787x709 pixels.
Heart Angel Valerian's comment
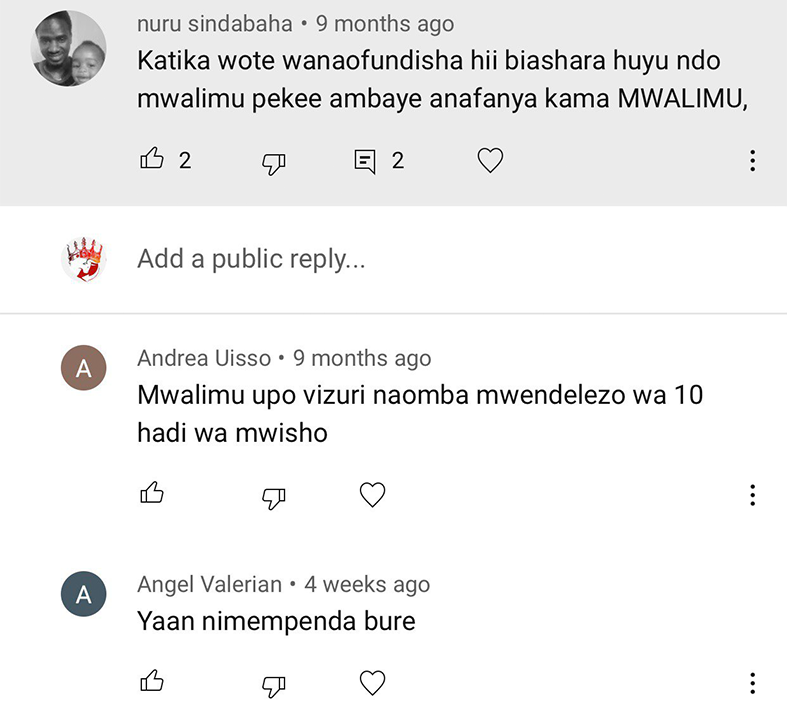pyautogui.click(x=372, y=683)
